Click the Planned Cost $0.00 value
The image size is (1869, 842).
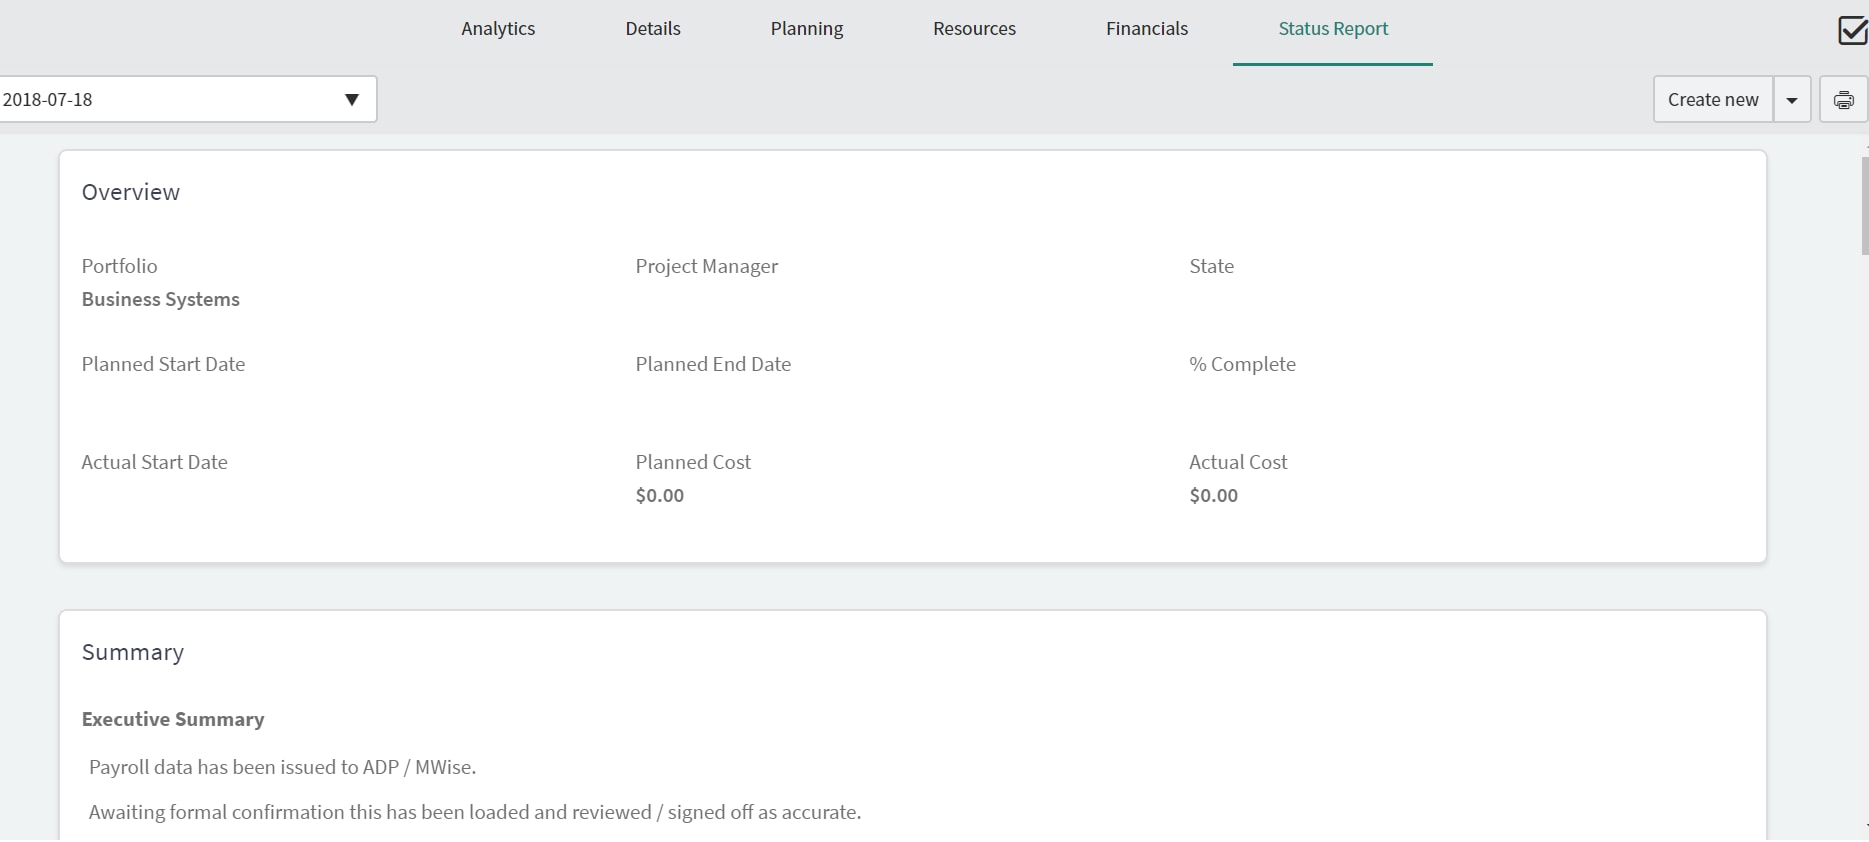(x=660, y=495)
